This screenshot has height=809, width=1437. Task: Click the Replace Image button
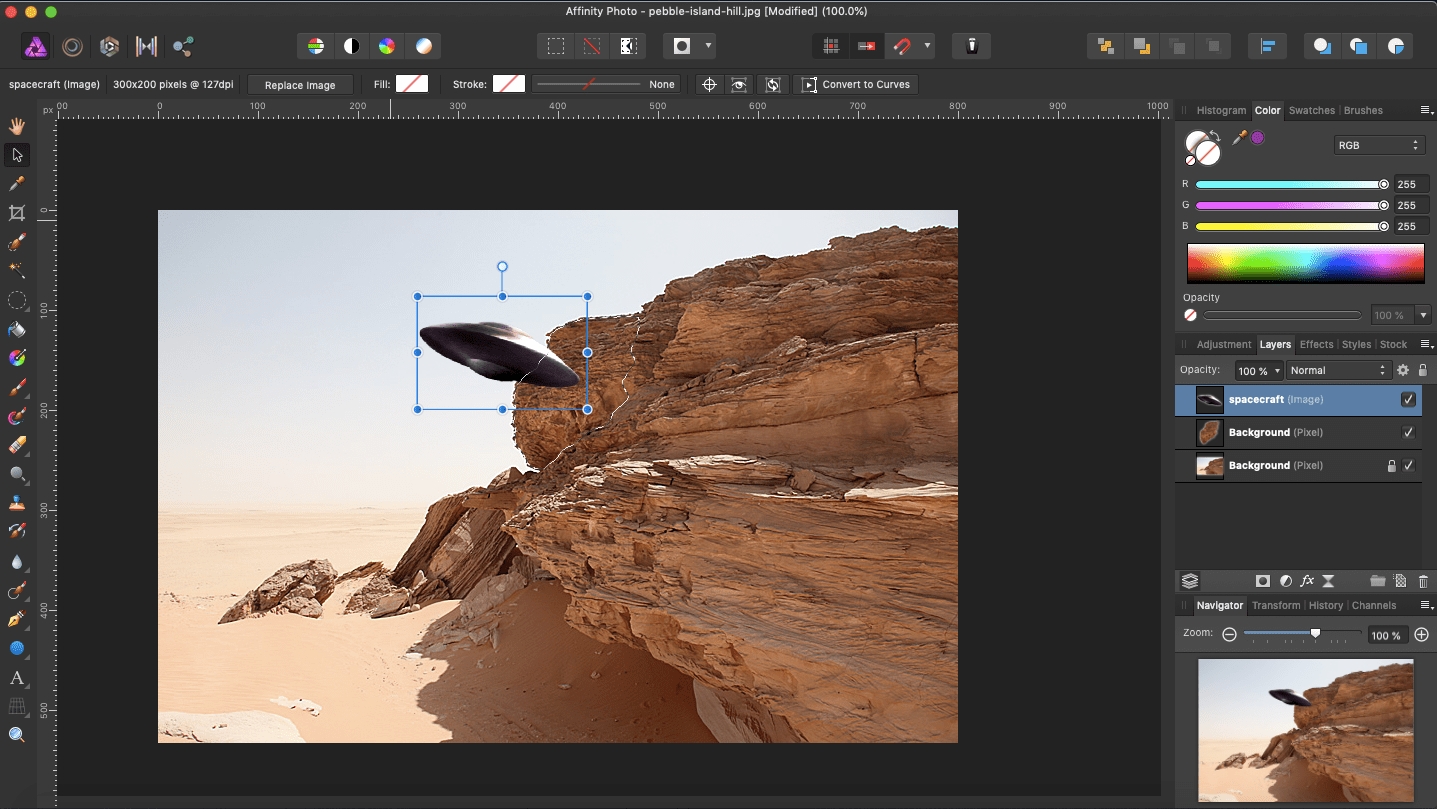point(300,85)
